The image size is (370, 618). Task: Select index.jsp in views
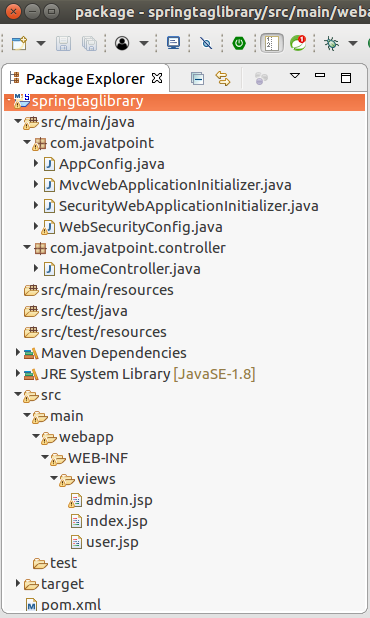pyautogui.click(x=117, y=521)
